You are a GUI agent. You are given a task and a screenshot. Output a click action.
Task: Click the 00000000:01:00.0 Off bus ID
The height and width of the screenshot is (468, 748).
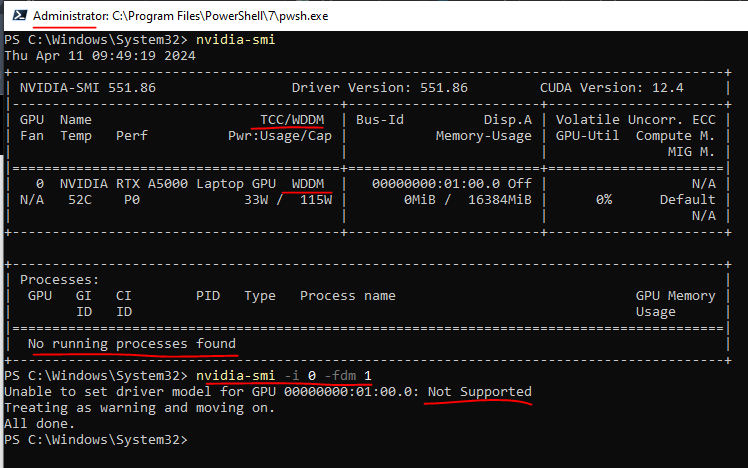[x=451, y=184]
